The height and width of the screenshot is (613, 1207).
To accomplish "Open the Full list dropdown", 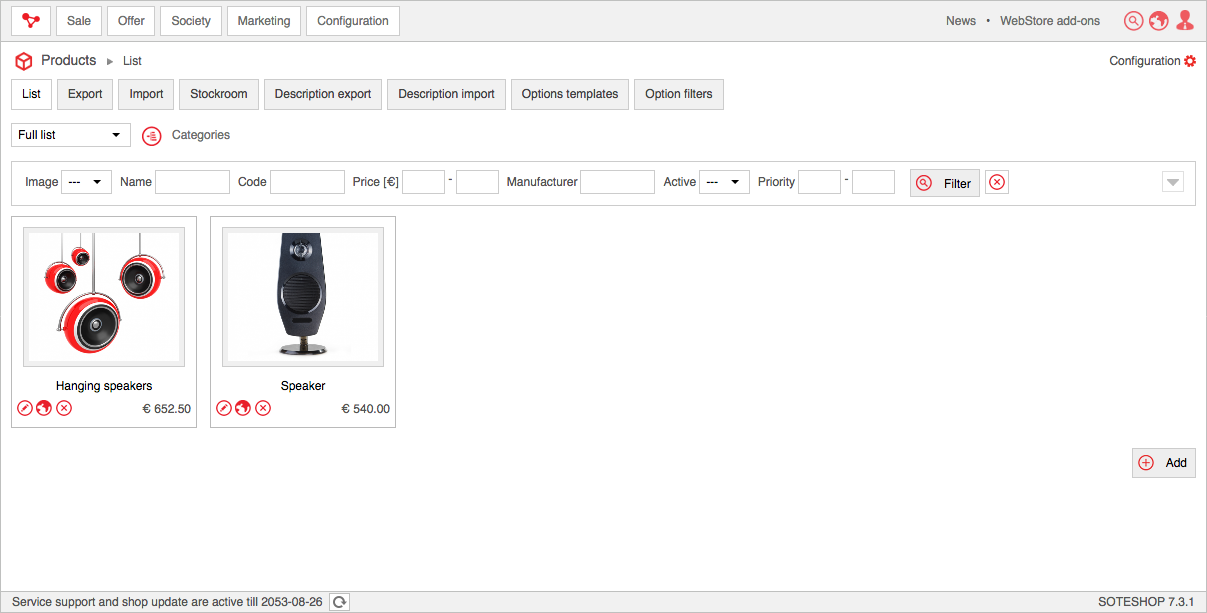I will (x=71, y=135).
